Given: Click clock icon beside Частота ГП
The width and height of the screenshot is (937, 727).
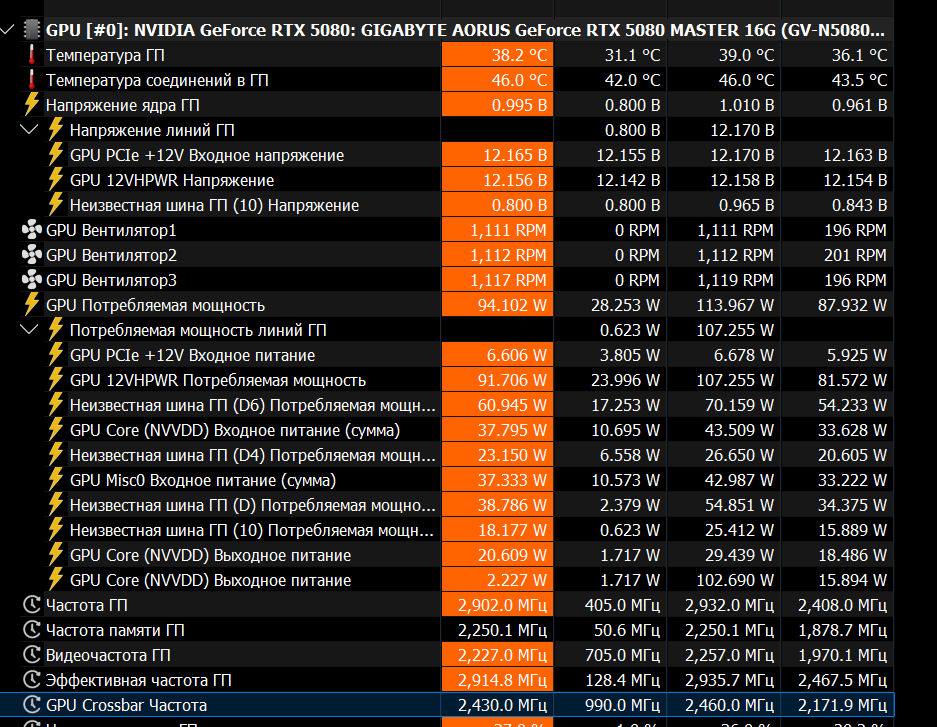Looking at the screenshot, I should (32, 605).
